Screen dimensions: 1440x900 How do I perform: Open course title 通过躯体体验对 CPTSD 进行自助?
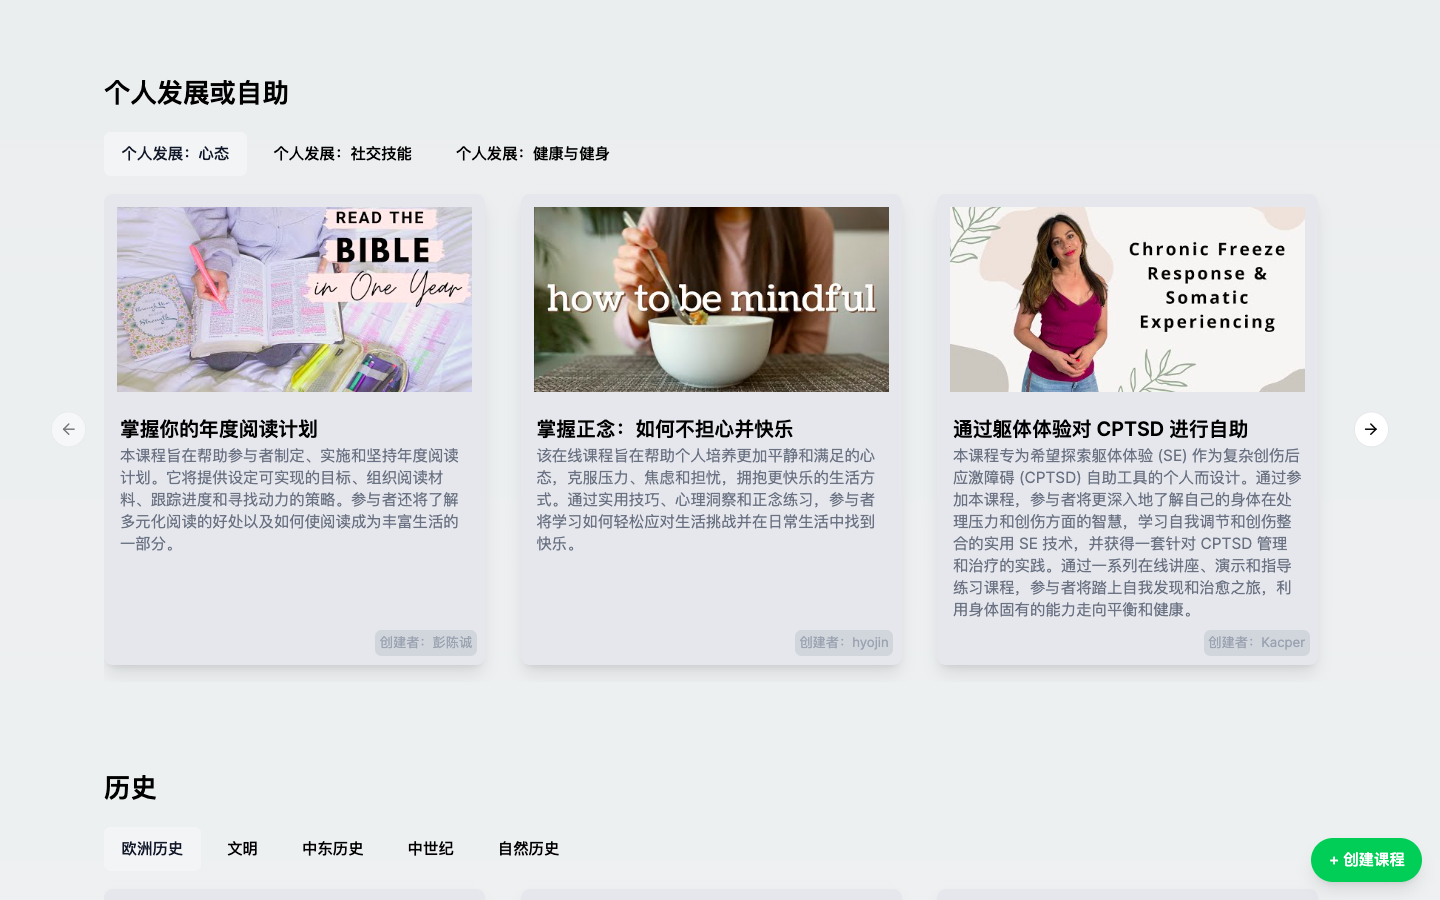pyautogui.click(x=1100, y=429)
